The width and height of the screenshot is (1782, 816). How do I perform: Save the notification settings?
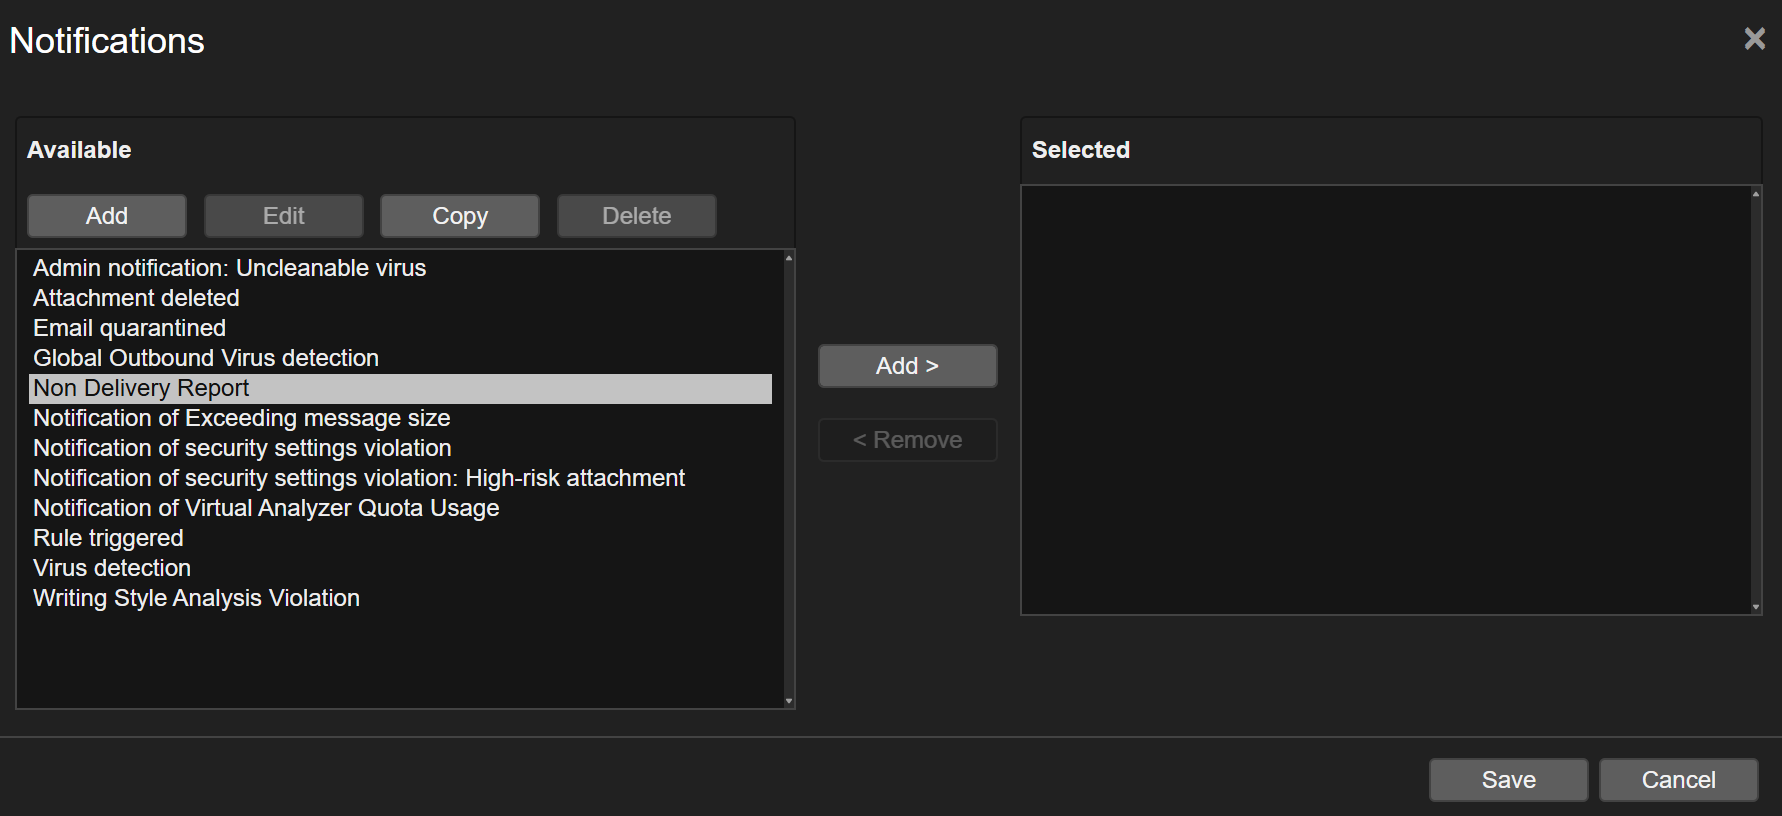[1508, 780]
